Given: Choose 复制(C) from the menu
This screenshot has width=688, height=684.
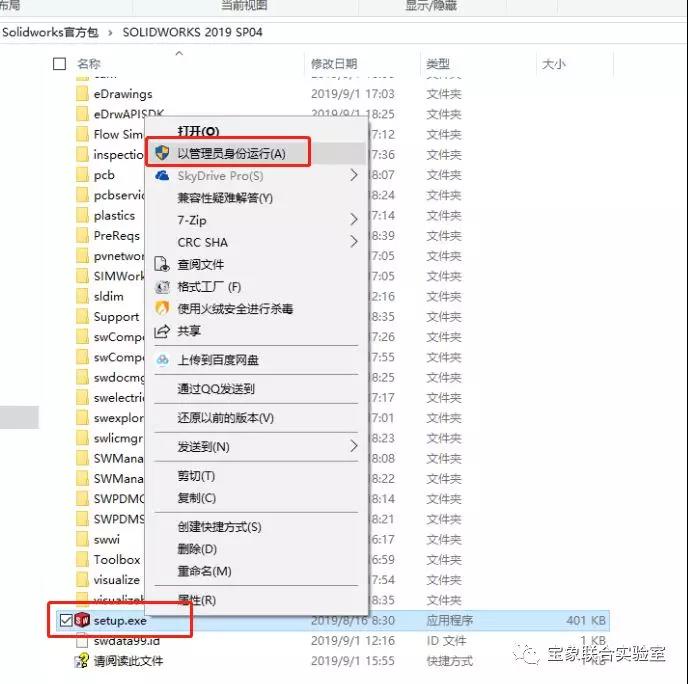Looking at the screenshot, I should pos(197,498).
